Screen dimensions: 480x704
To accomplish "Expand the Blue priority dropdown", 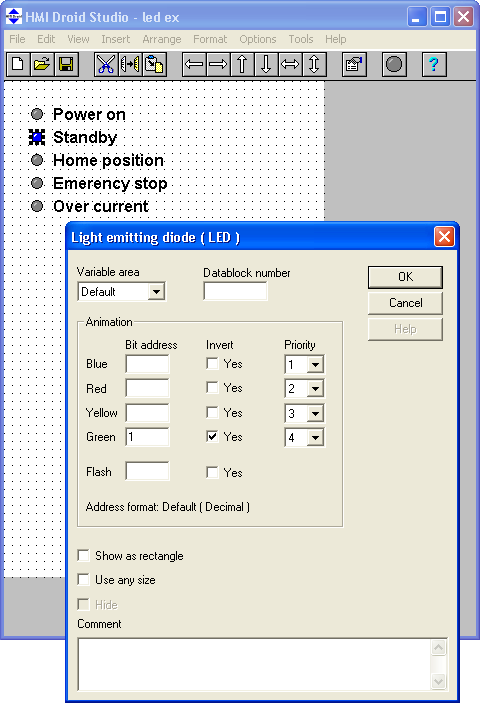I will (x=316, y=365).
